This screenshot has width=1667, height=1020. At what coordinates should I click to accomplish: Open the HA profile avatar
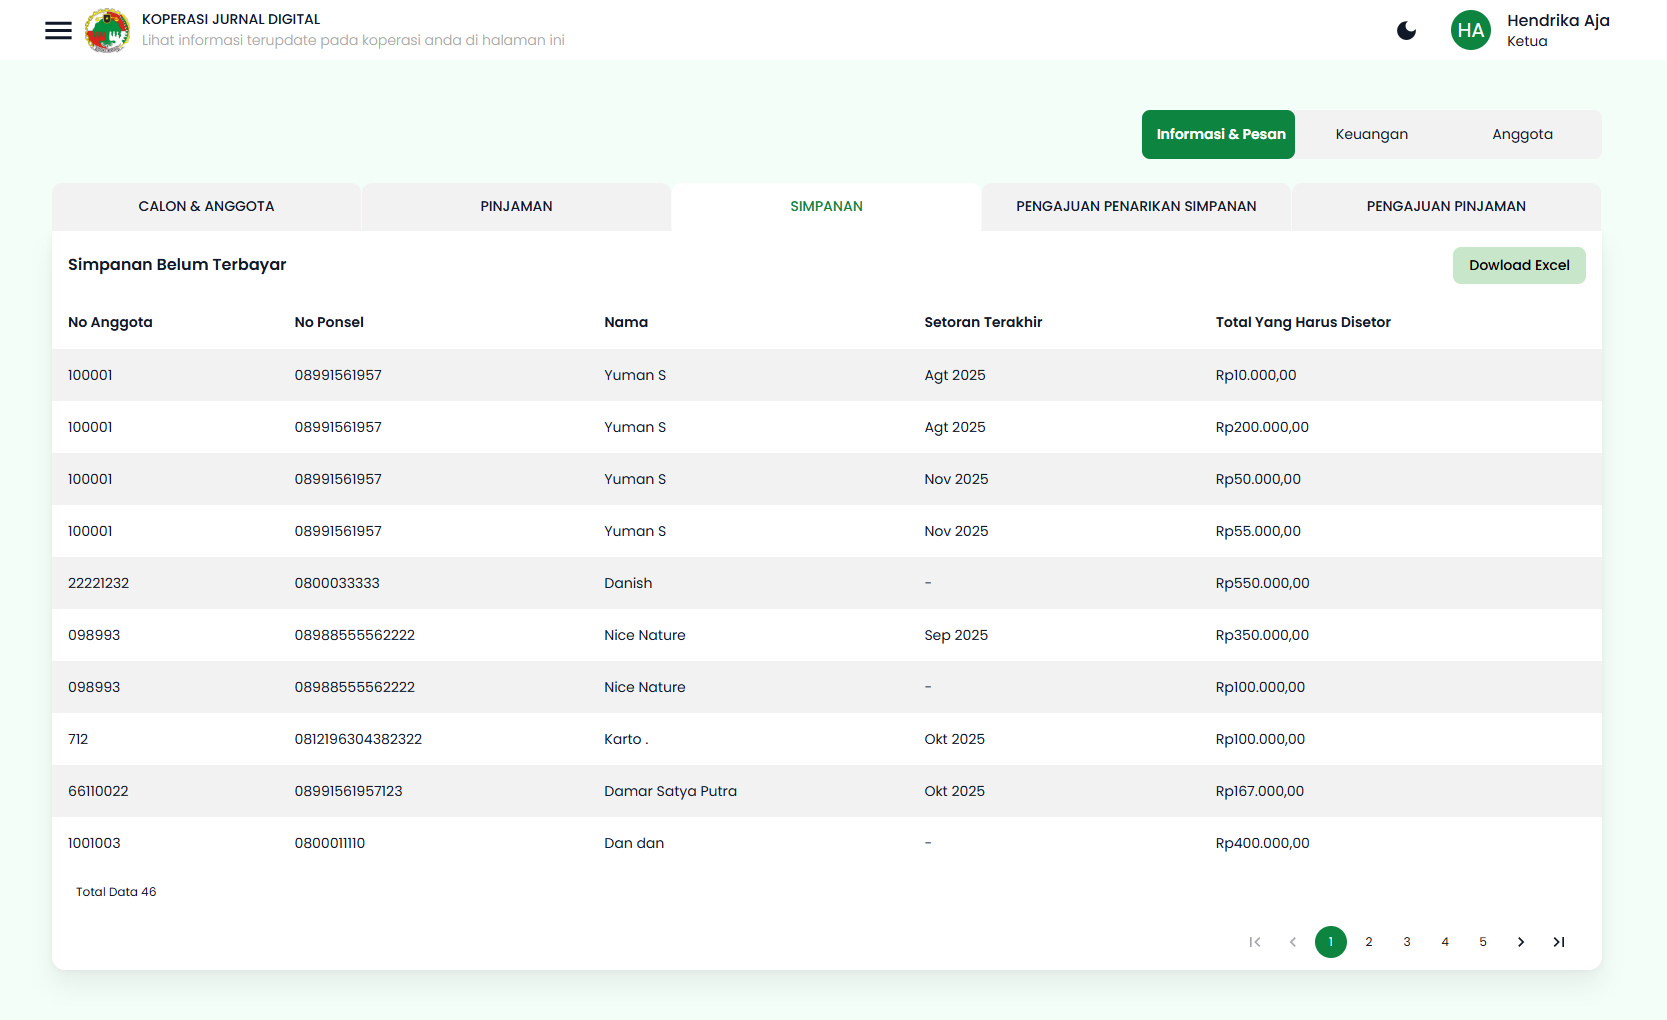coord(1471,30)
